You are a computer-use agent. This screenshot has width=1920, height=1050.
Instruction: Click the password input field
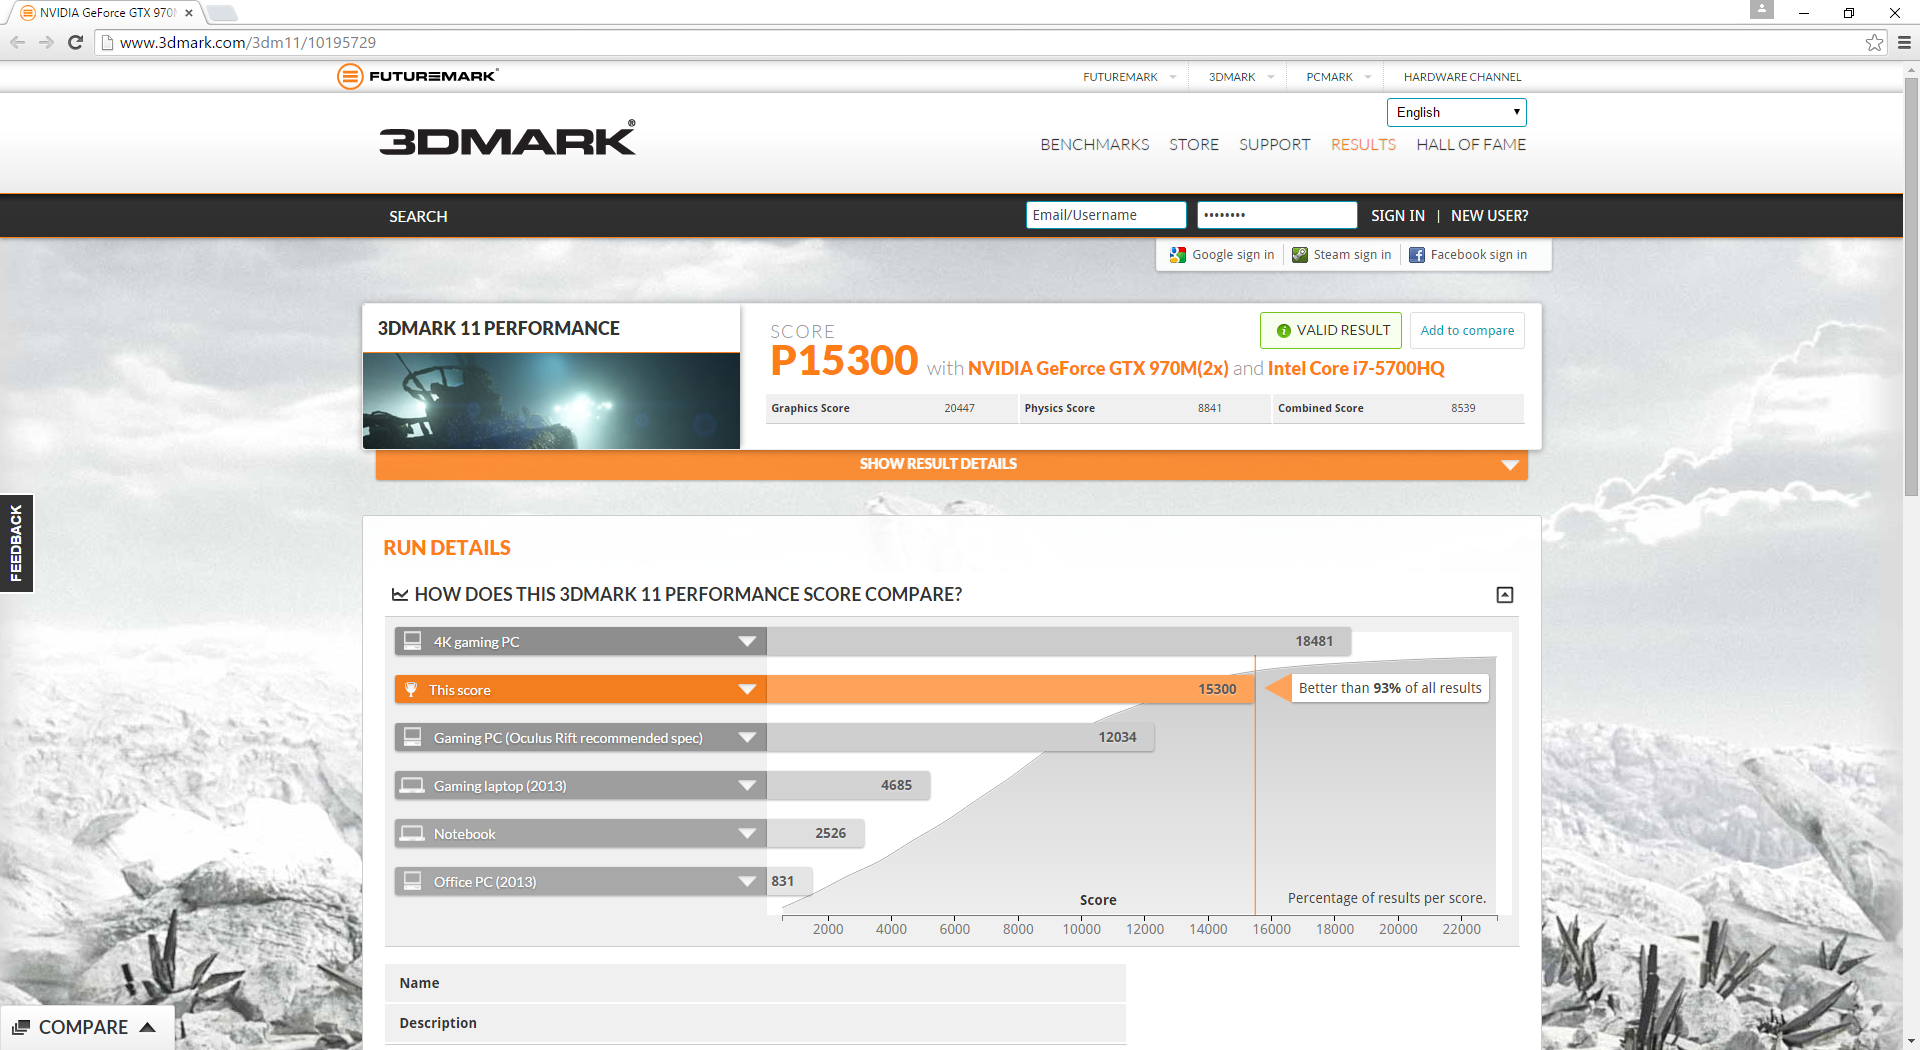click(x=1277, y=215)
